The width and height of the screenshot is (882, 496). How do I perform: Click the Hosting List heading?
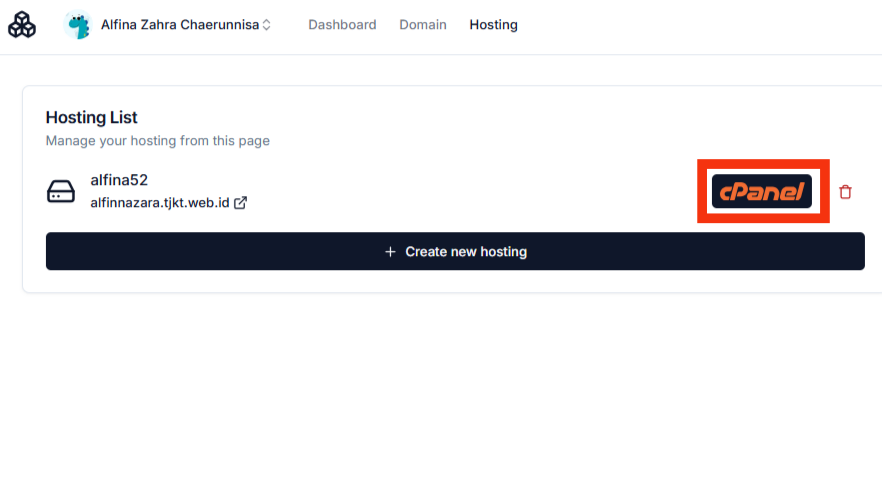point(92,117)
